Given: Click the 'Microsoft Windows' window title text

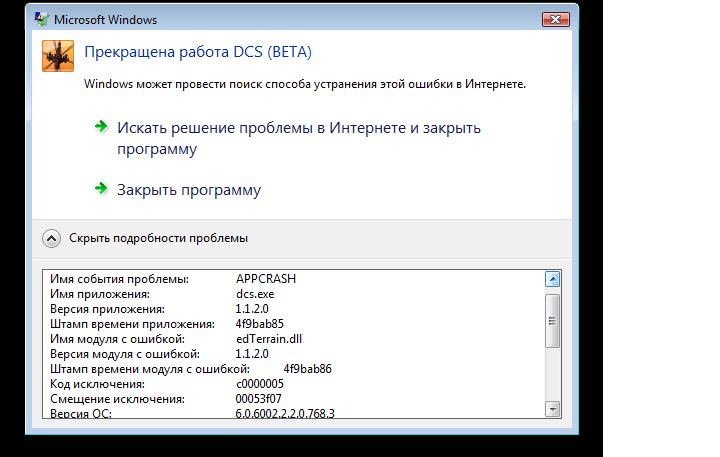Looking at the screenshot, I should [x=106, y=20].
